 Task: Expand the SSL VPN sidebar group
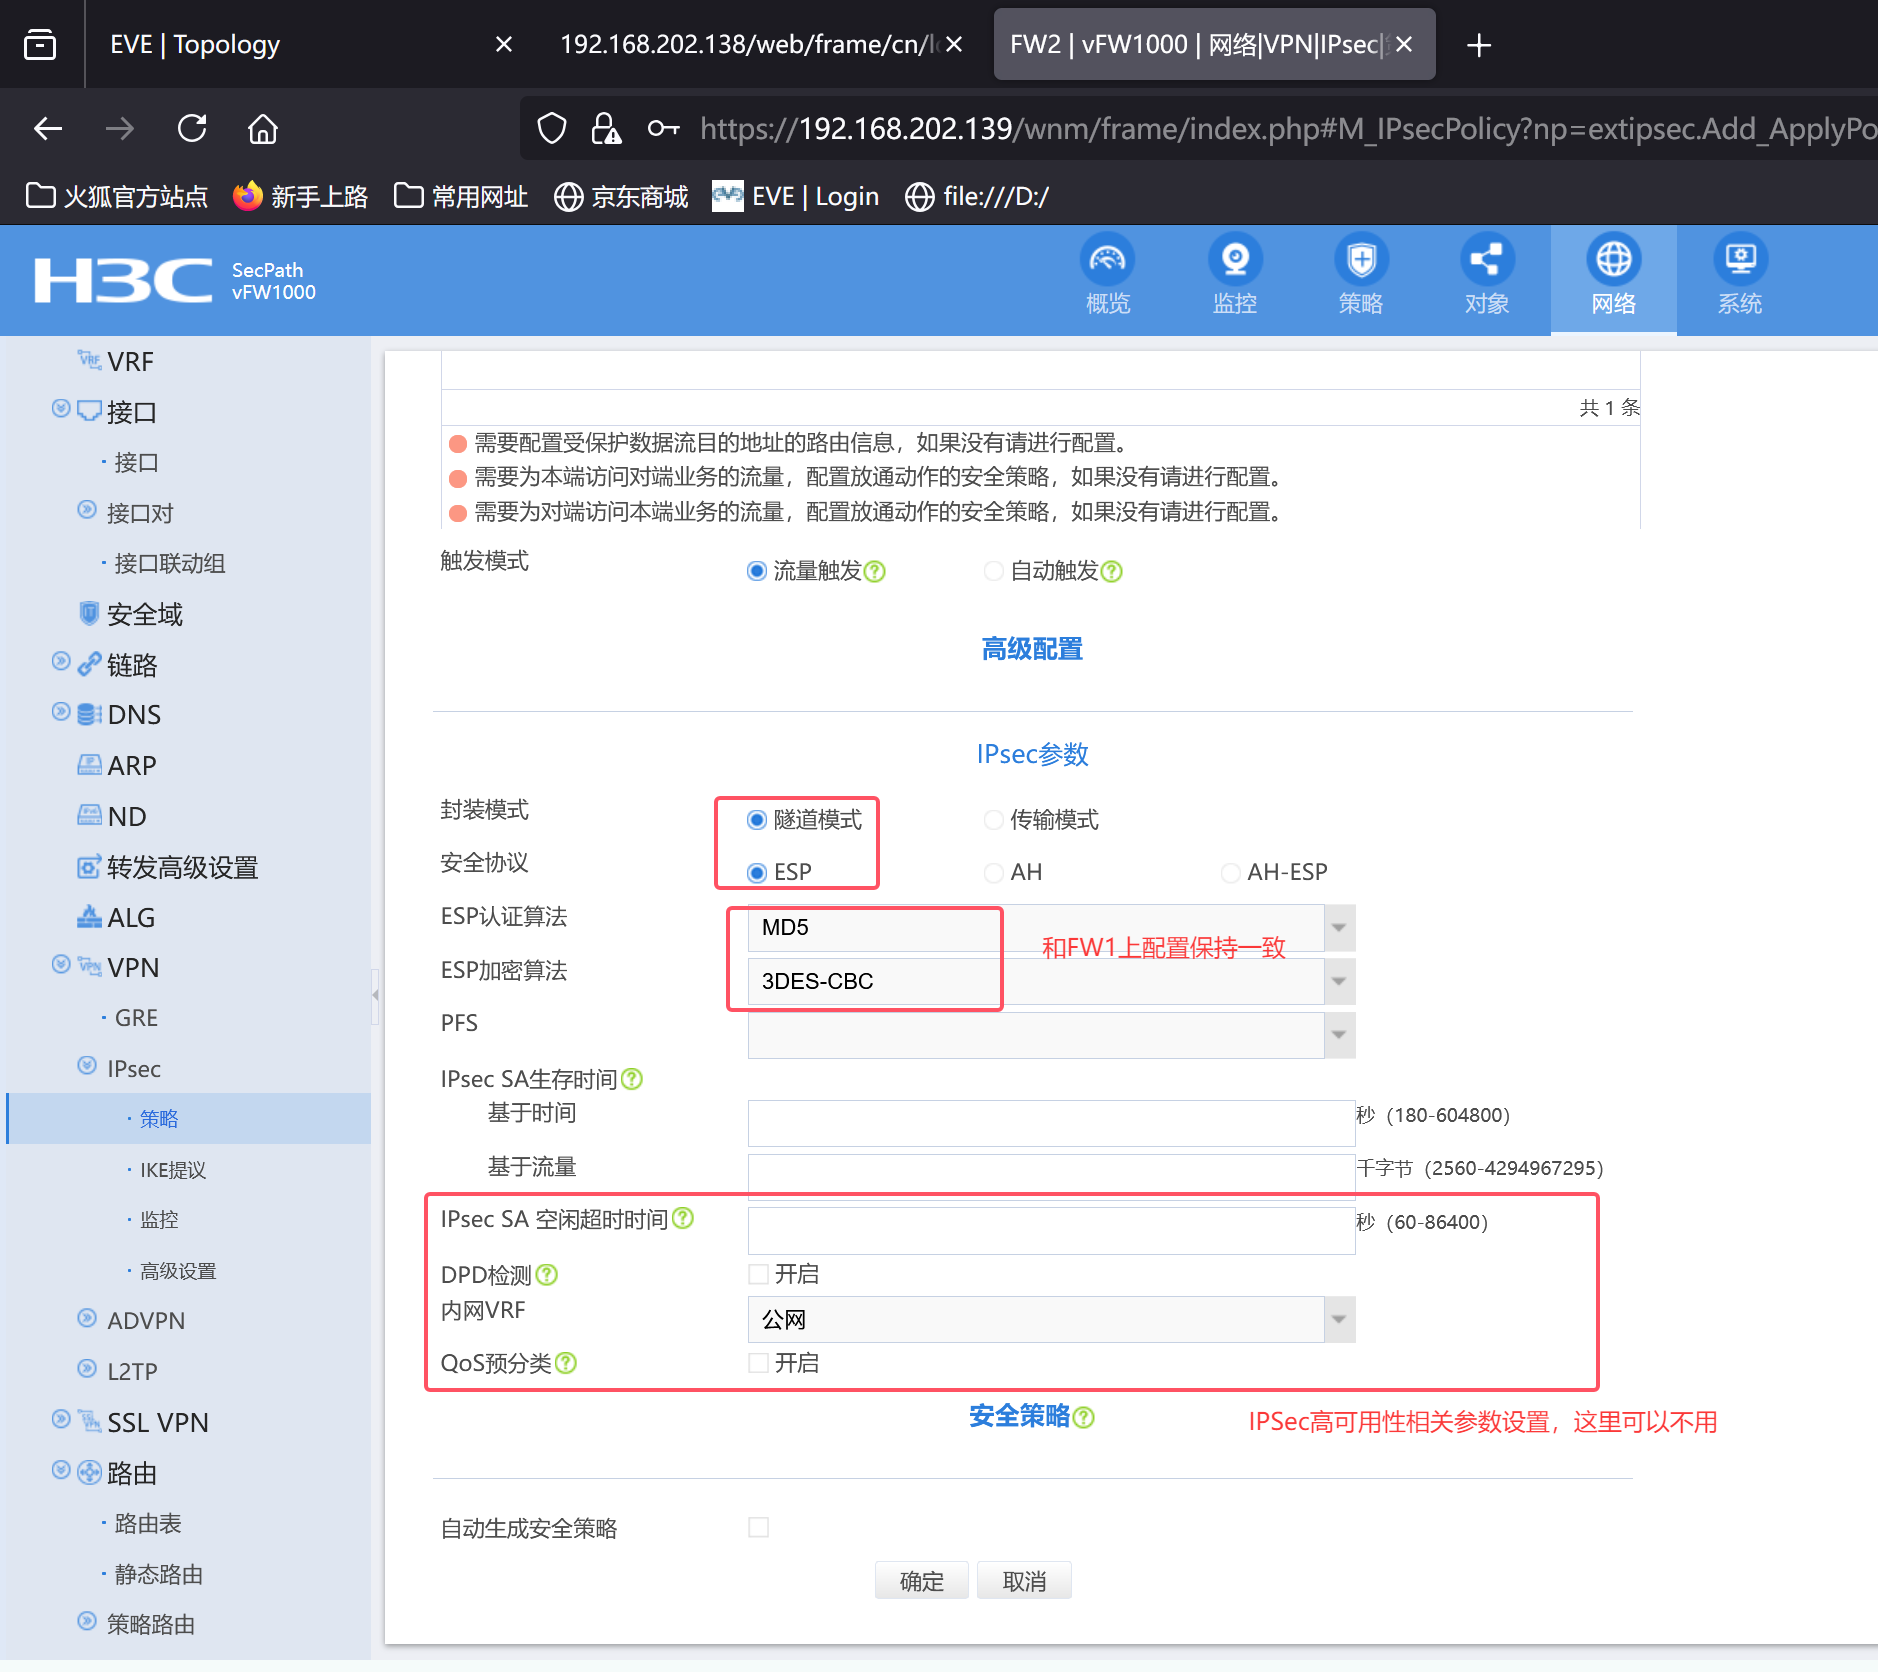61,1418
